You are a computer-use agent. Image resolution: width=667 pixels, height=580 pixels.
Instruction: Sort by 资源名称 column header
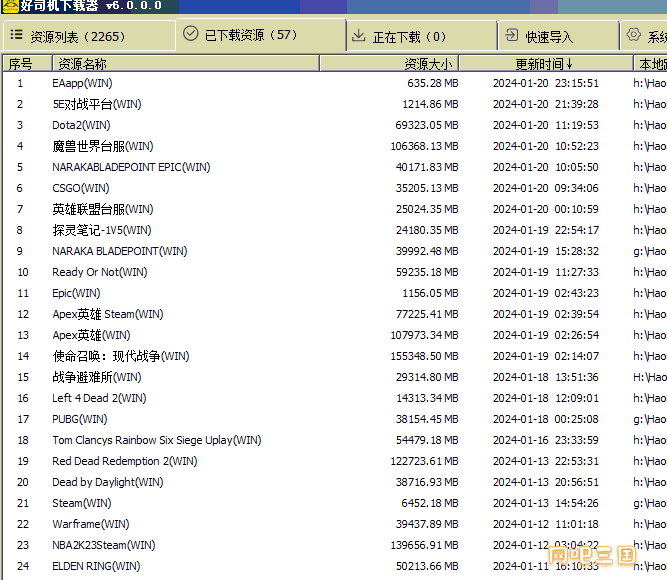pos(185,64)
